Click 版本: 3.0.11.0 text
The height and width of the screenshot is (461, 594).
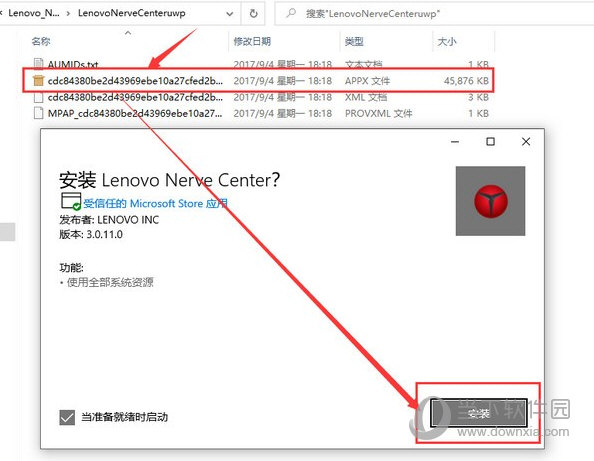point(91,234)
